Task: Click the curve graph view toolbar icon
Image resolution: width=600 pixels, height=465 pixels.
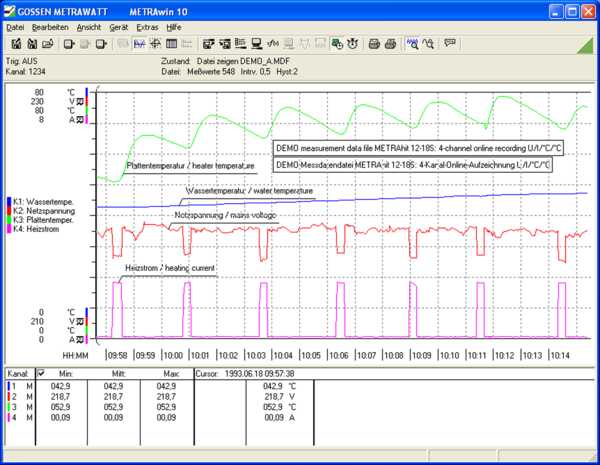Action: 140,44
